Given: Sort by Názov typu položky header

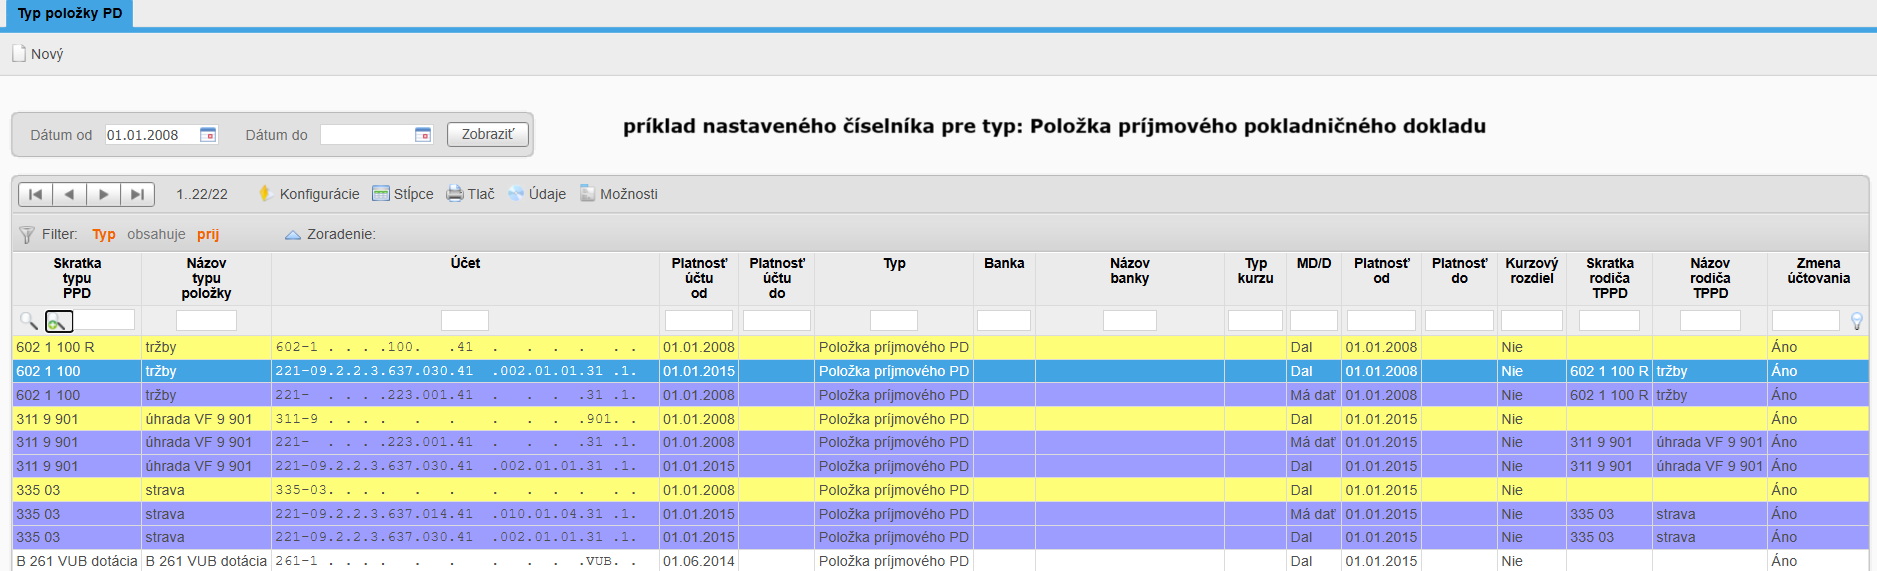Looking at the screenshot, I should pos(206,278).
